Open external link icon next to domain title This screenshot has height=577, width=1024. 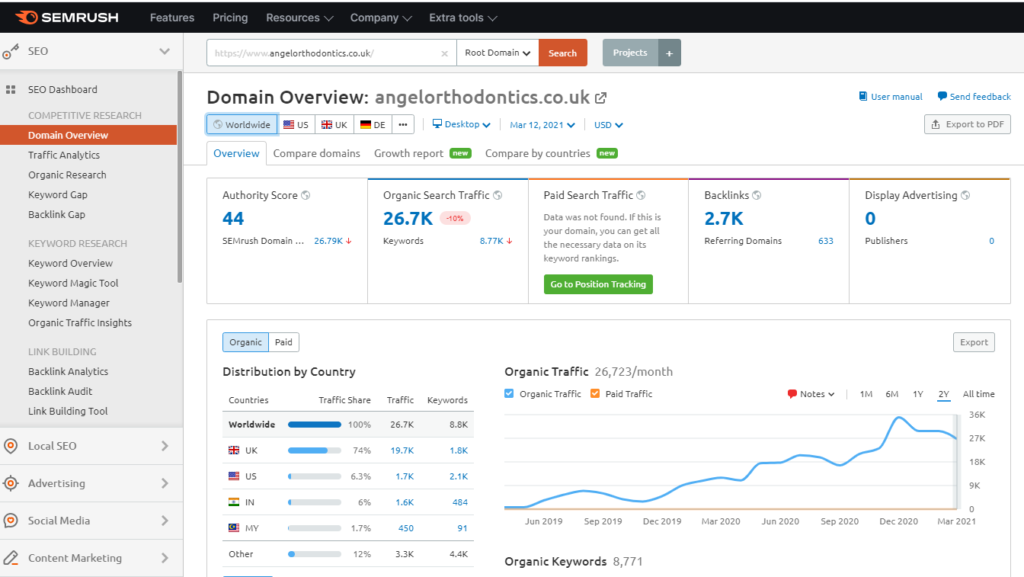pyautogui.click(x=601, y=98)
